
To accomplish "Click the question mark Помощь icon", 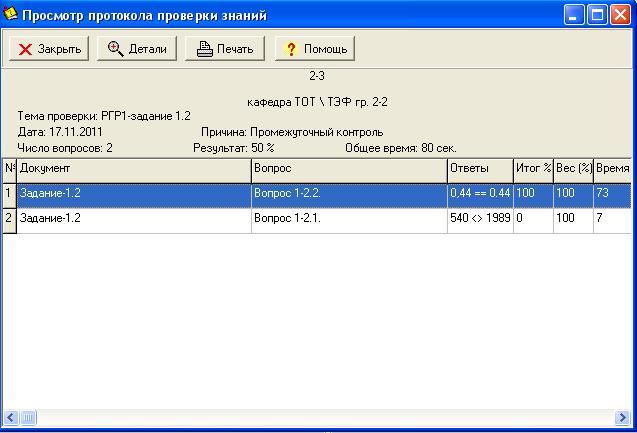I will point(291,49).
